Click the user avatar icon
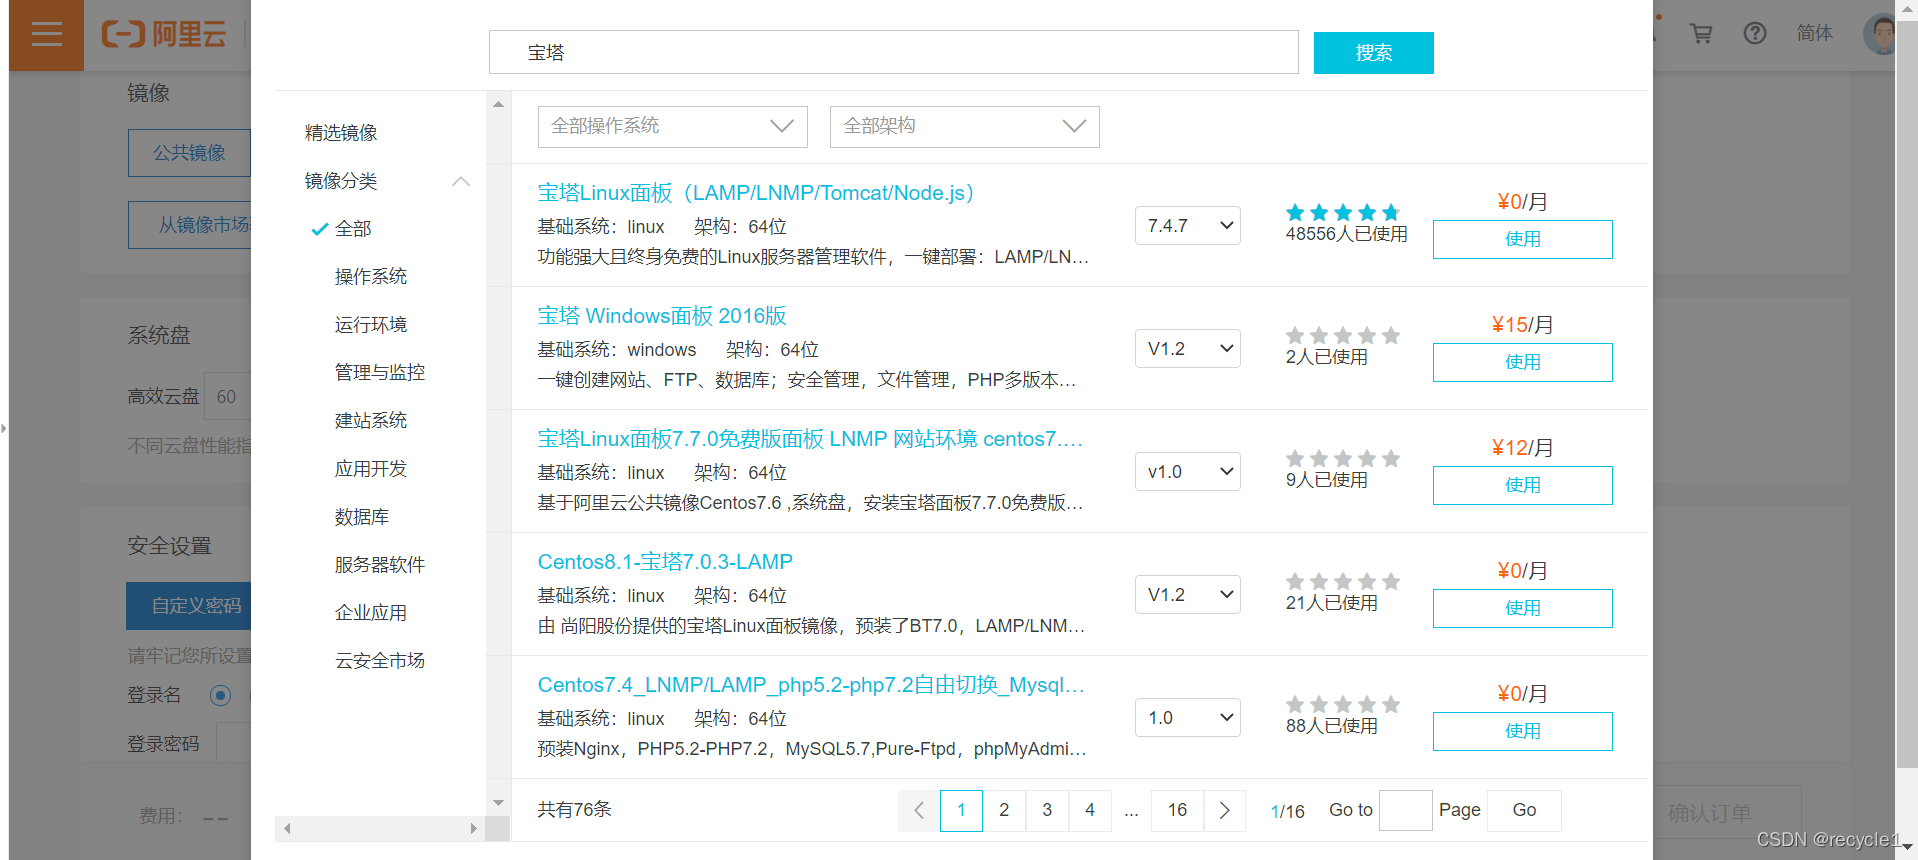The width and height of the screenshot is (1918, 860). click(x=1880, y=34)
